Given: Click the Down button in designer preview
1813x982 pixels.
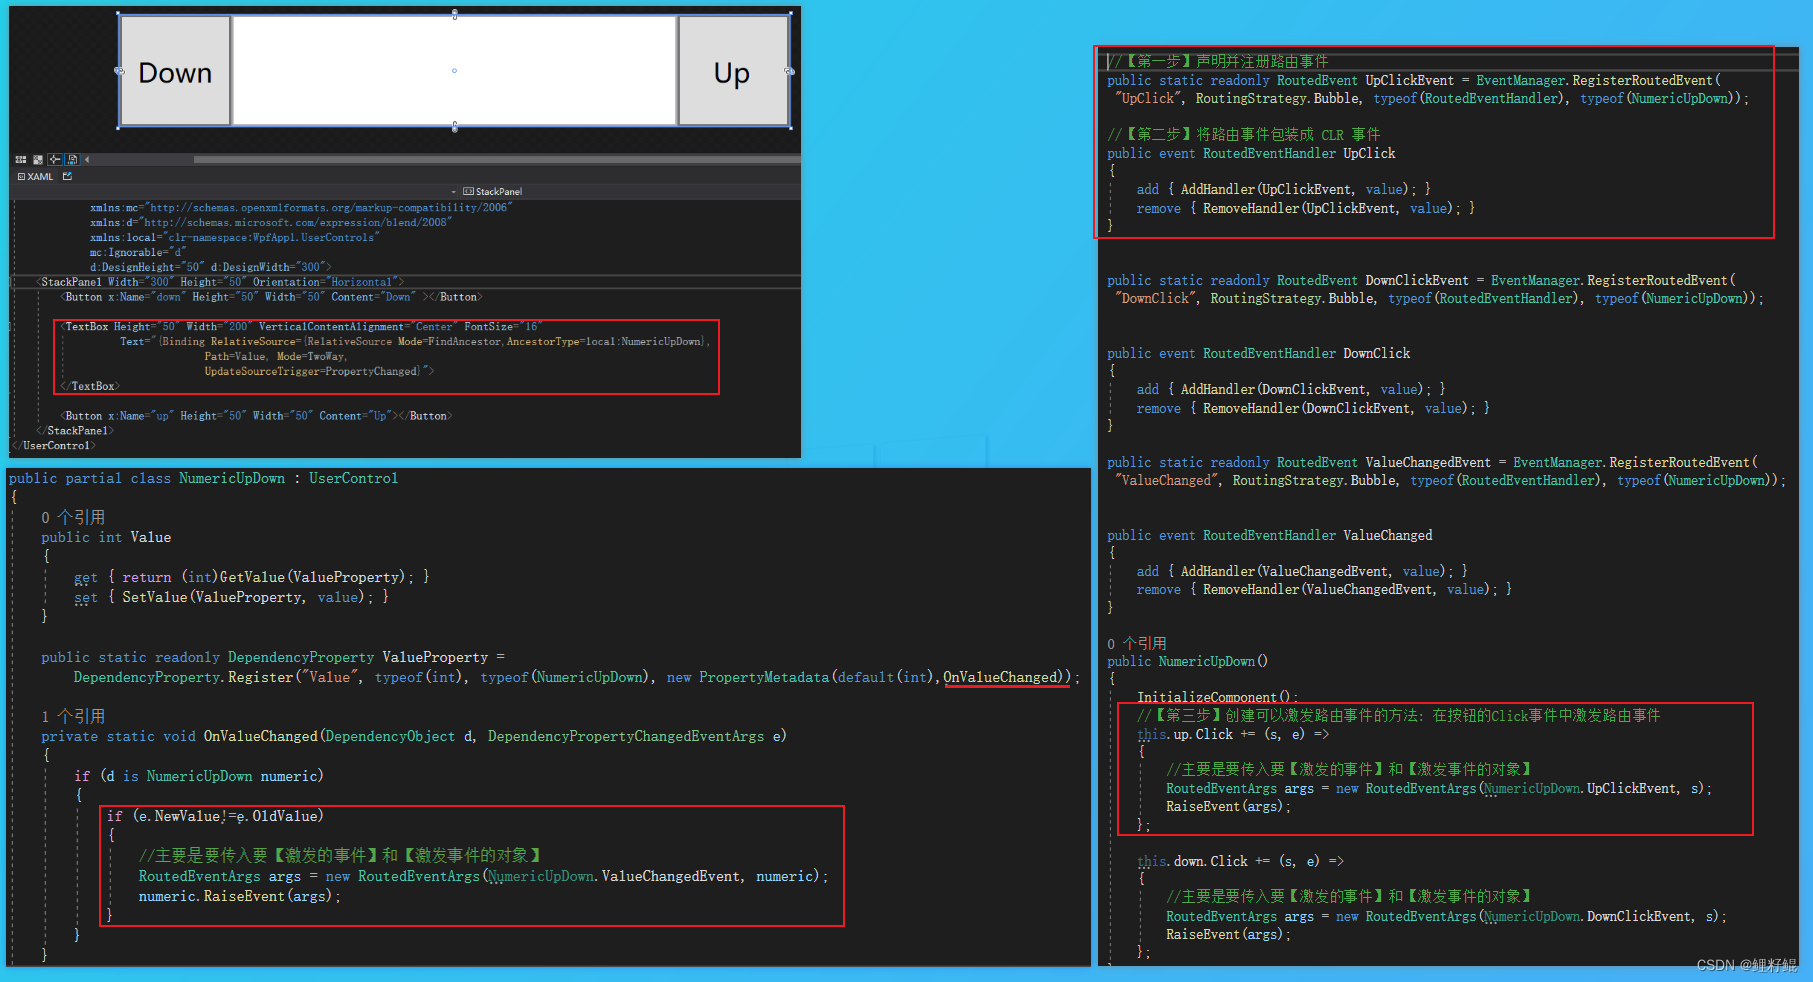Looking at the screenshot, I should pos(175,72).
